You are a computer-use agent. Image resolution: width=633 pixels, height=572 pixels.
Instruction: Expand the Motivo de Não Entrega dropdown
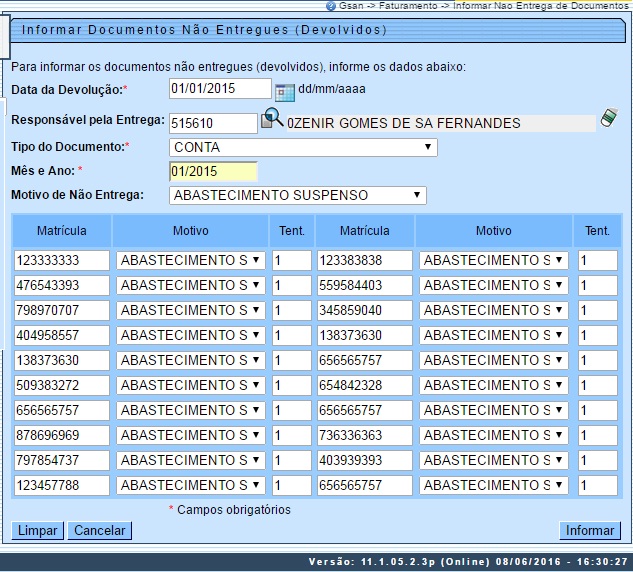pos(298,195)
